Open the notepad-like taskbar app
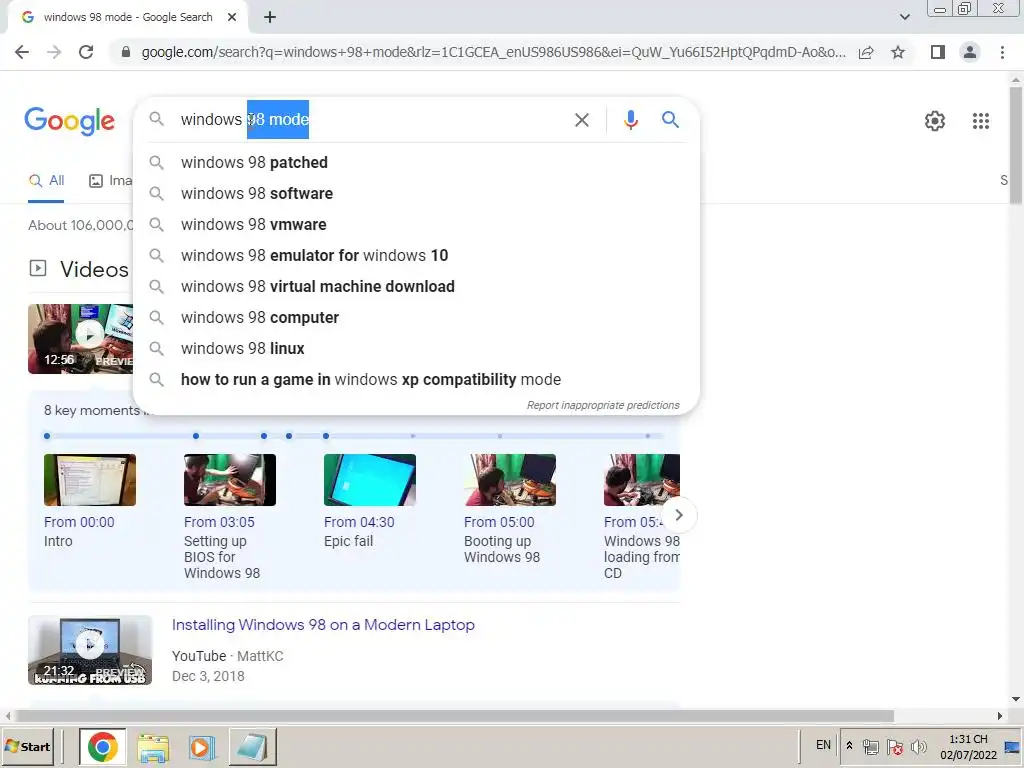Screen dimensions: 1024x768 click(252, 747)
